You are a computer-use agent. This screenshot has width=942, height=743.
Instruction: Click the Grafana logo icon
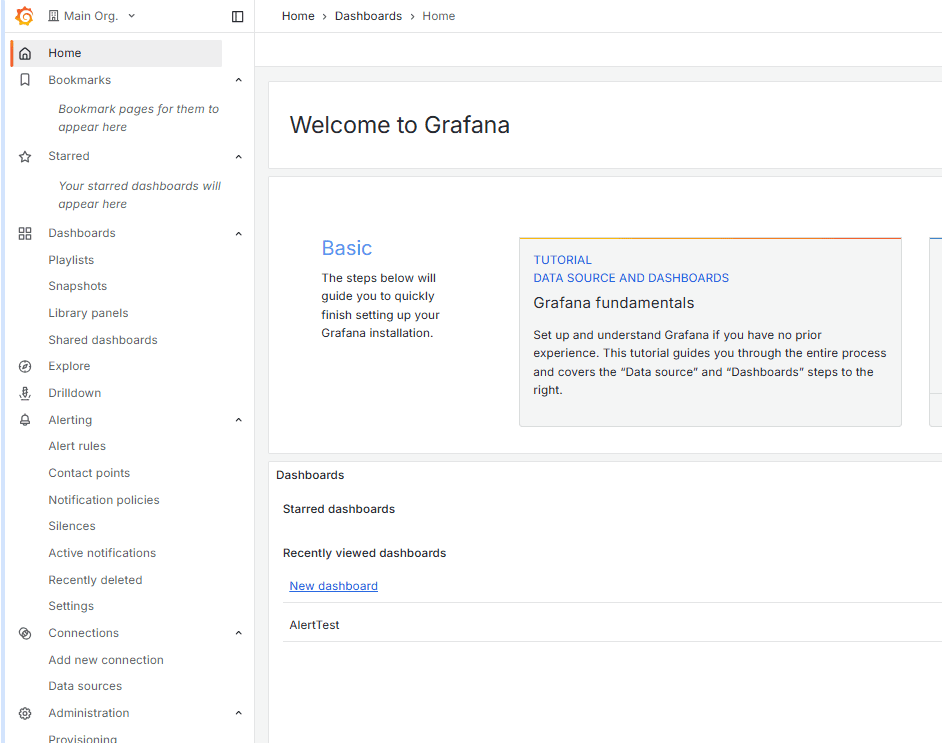click(x=24, y=16)
